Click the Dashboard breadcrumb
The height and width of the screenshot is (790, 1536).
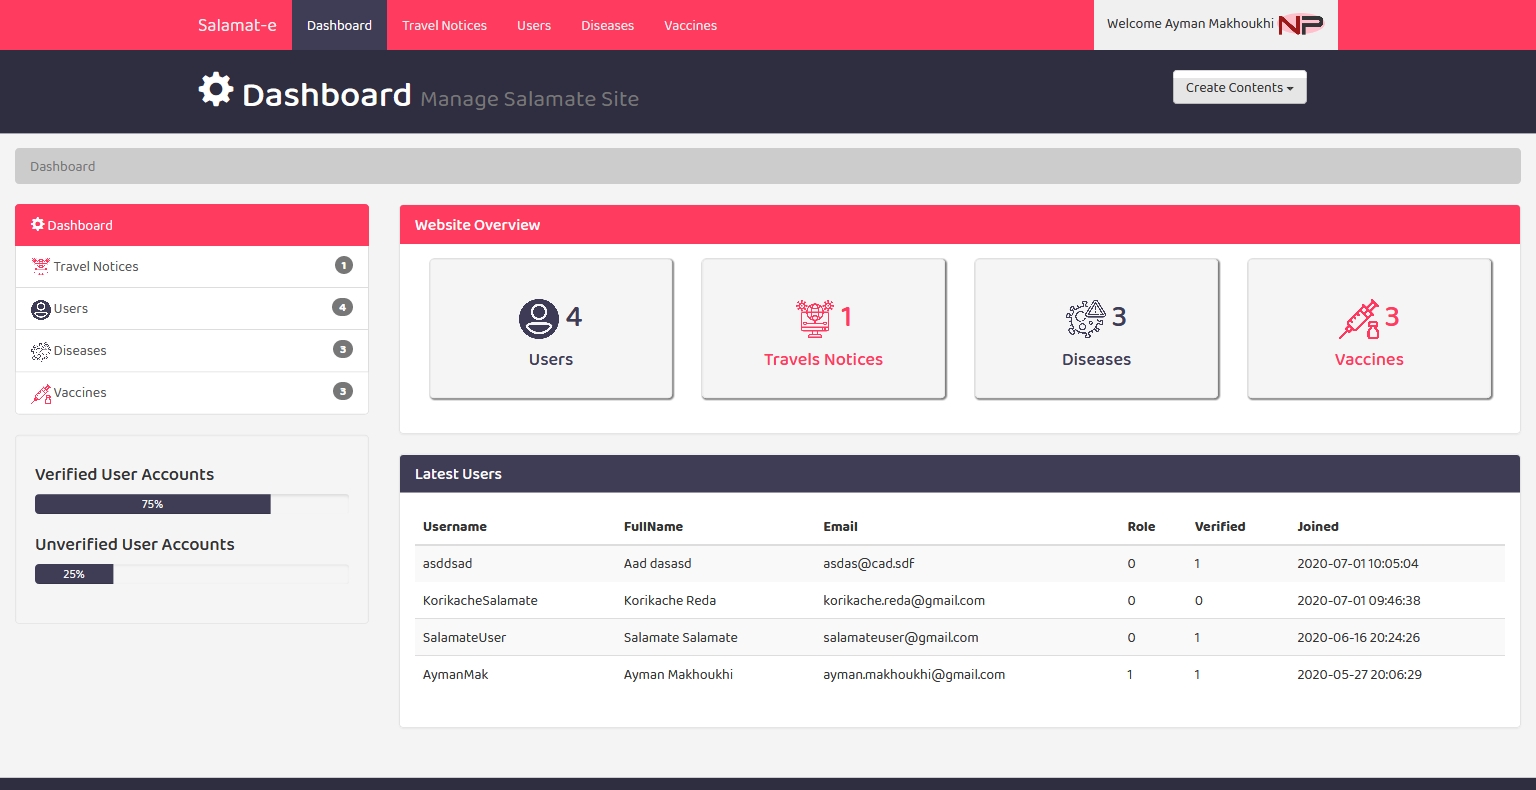63,167
